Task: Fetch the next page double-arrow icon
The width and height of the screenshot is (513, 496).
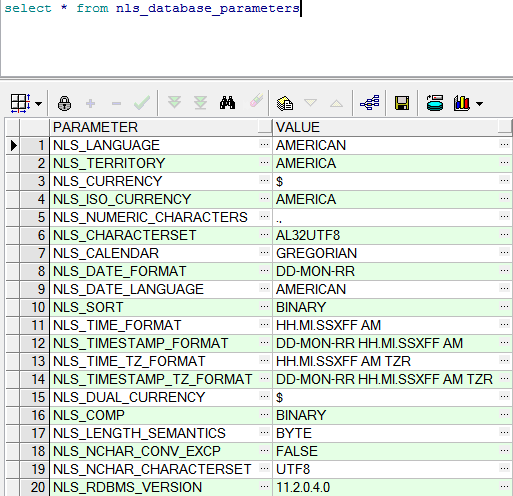Action: point(174,103)
